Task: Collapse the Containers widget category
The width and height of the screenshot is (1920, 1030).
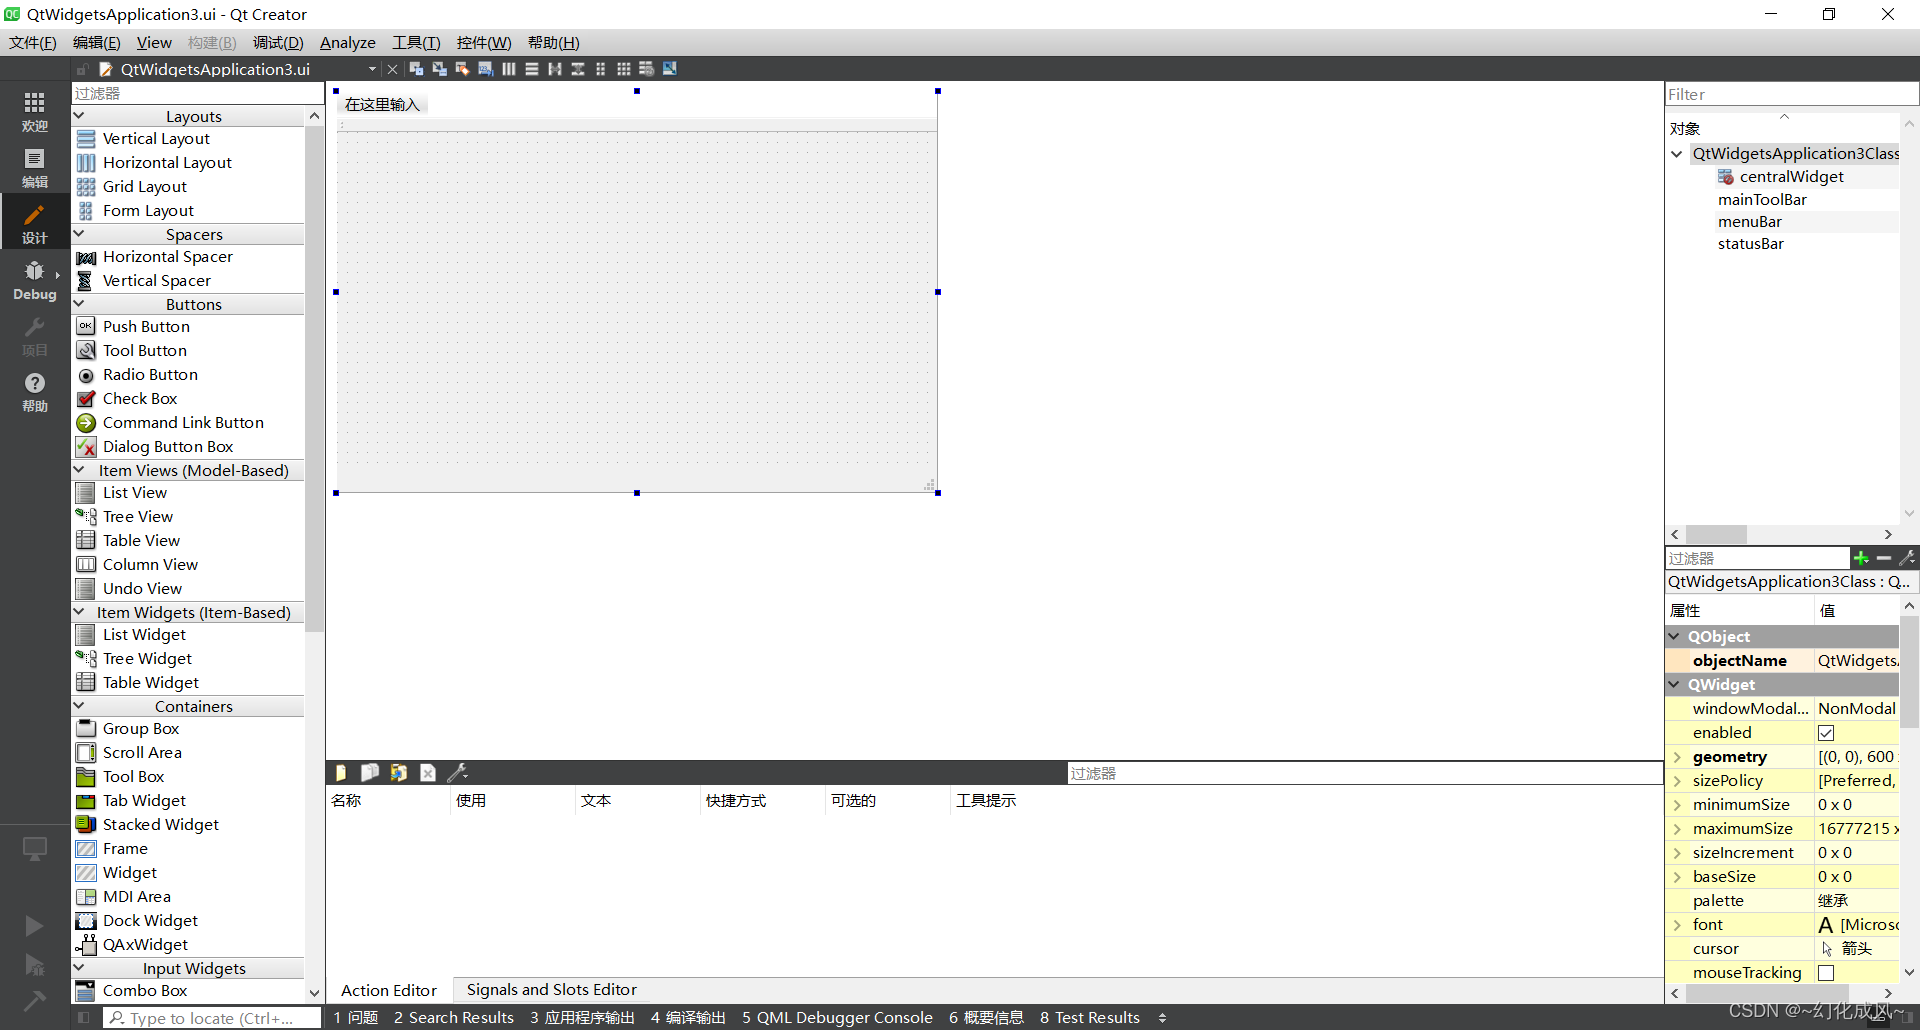Action: point(79,706)
